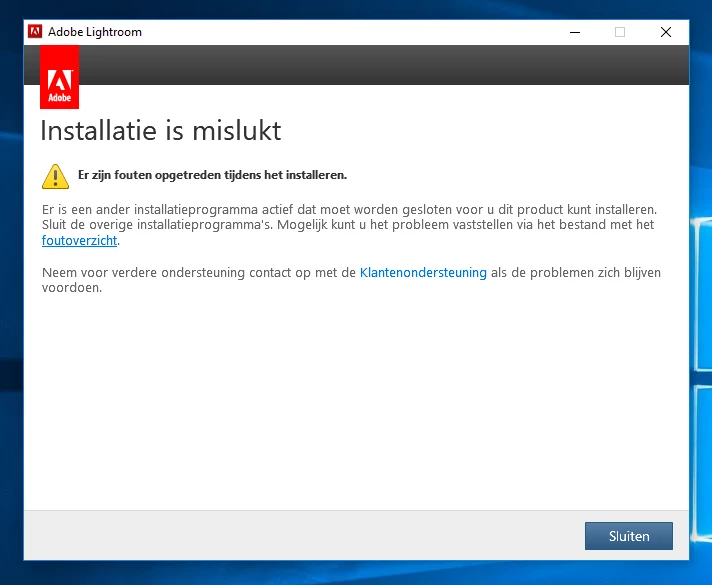Click the "Installatie is mislukt" heading

[161, 131]
